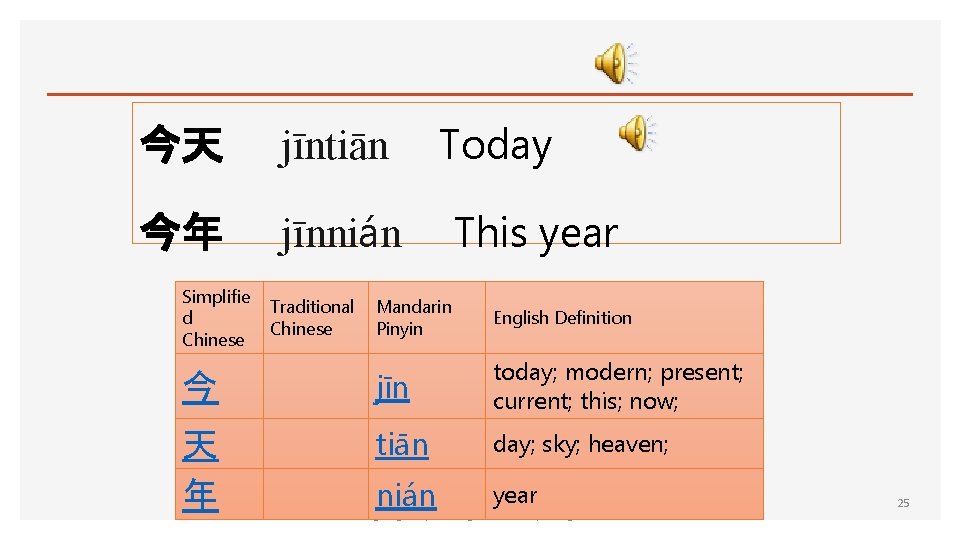Click the definition cell starting with today; modern

click(618, 387)
